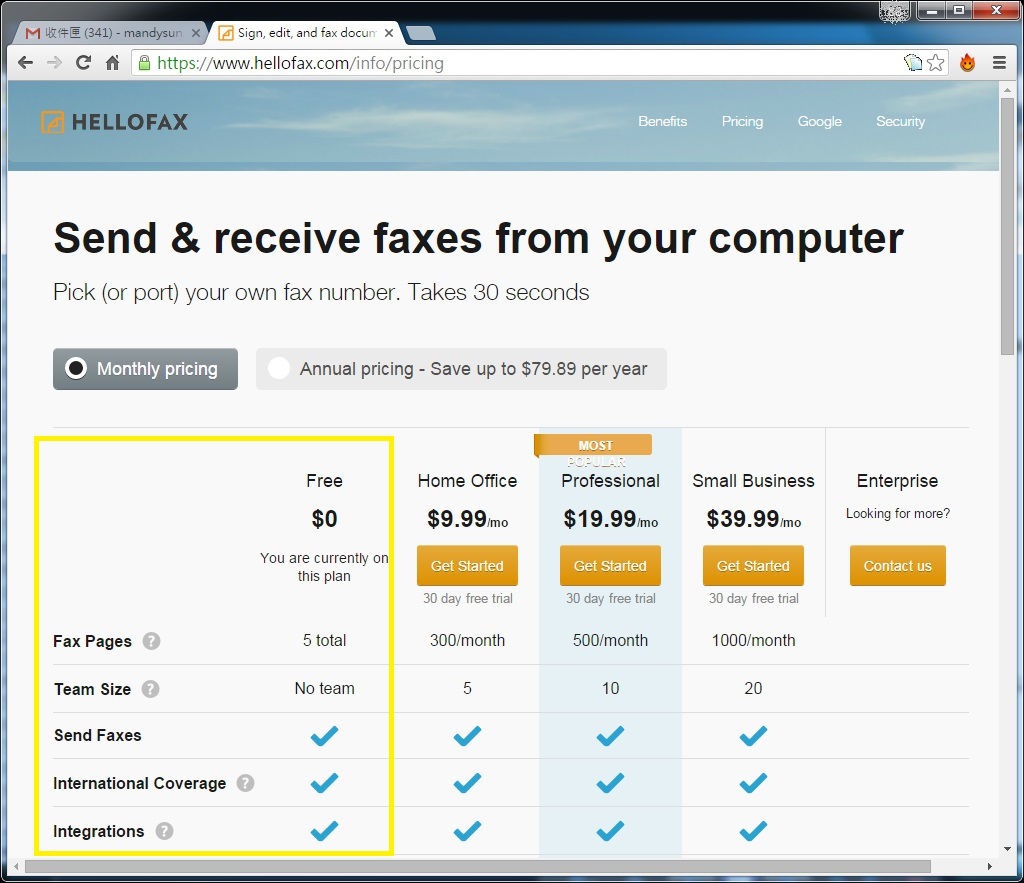Show help for Fax Pages

152,641
